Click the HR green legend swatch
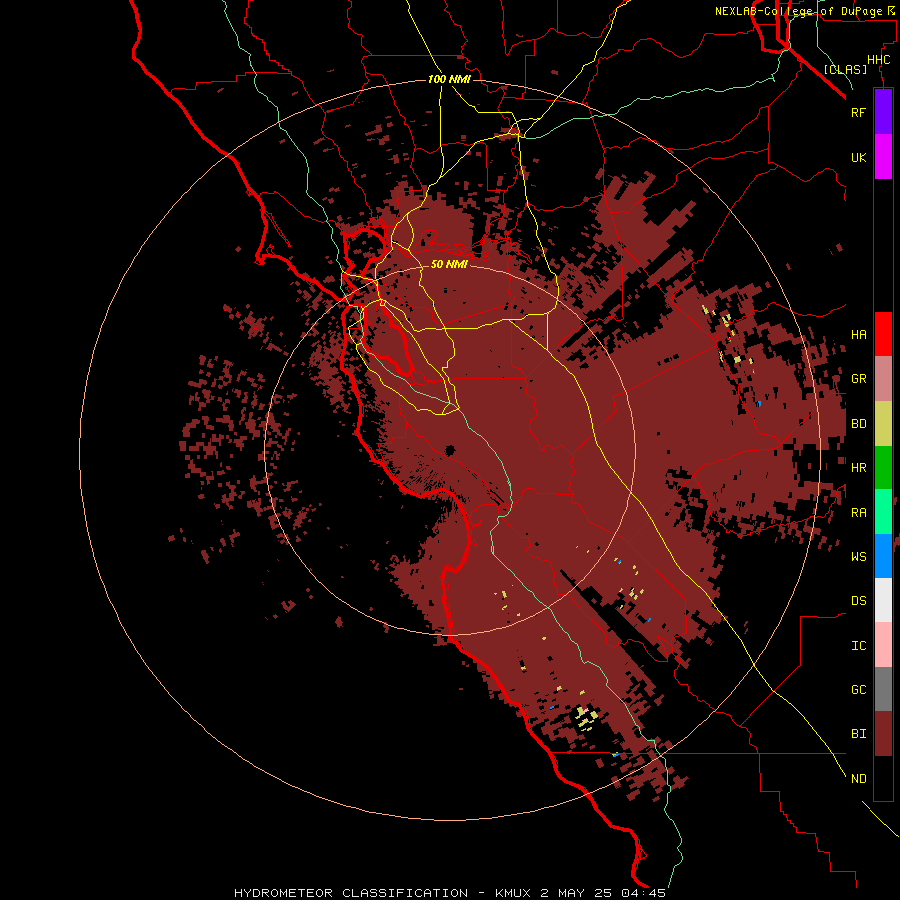 click(x=883, y=467)
